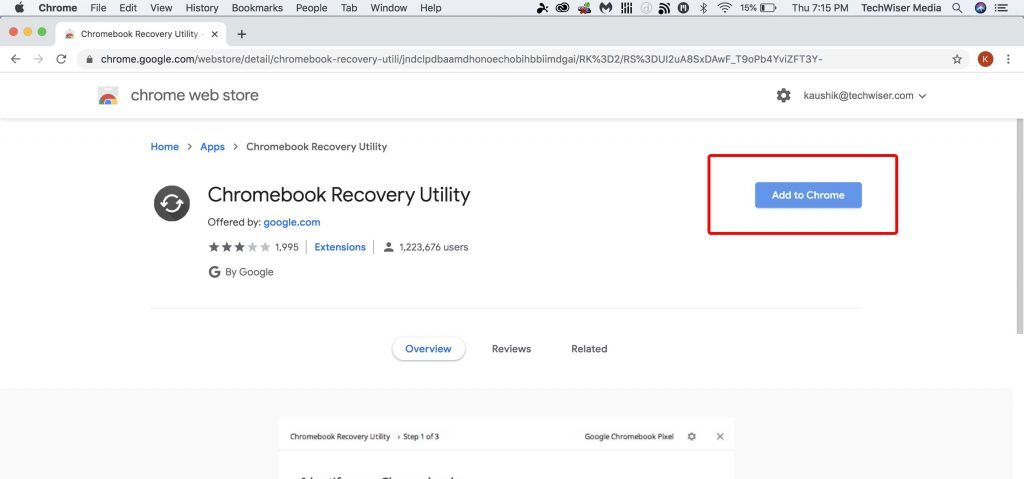This screenshot has height=479, width=1024.
Task: Click the battery 15% indicator
Action: [x=758, y=8]
